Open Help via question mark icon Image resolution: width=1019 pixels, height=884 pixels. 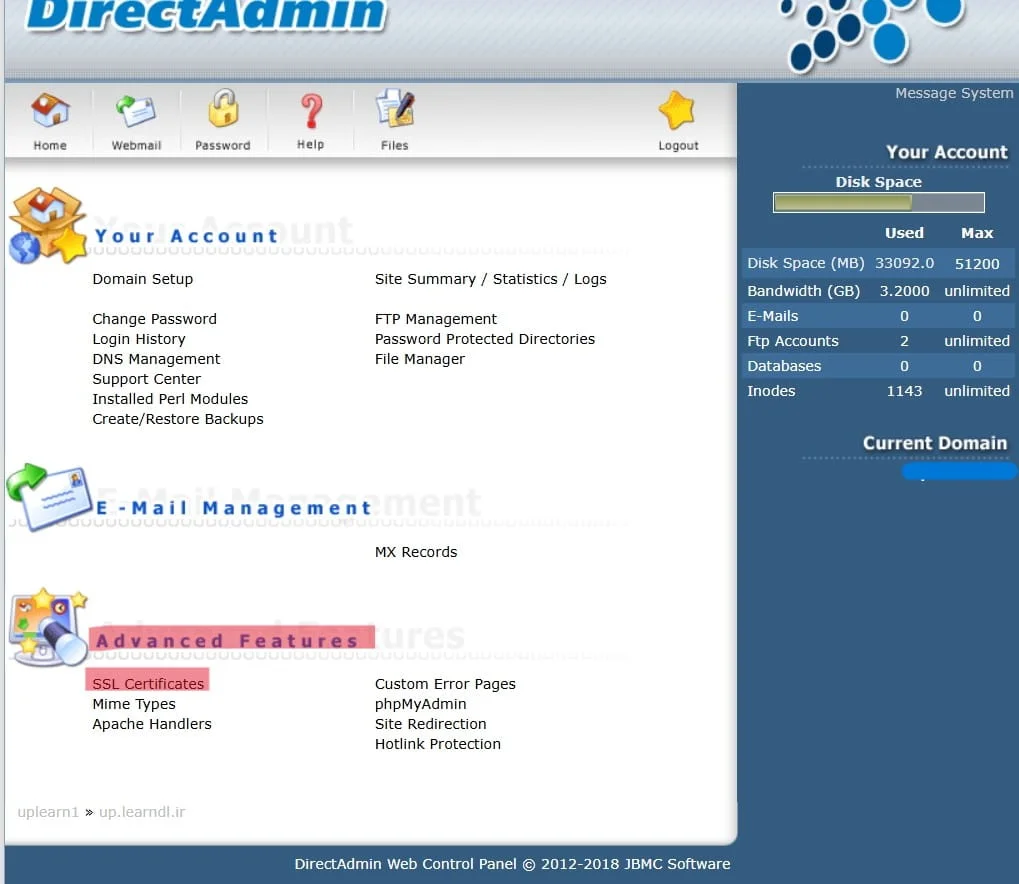pyautogui.click(x=310, y=111)
